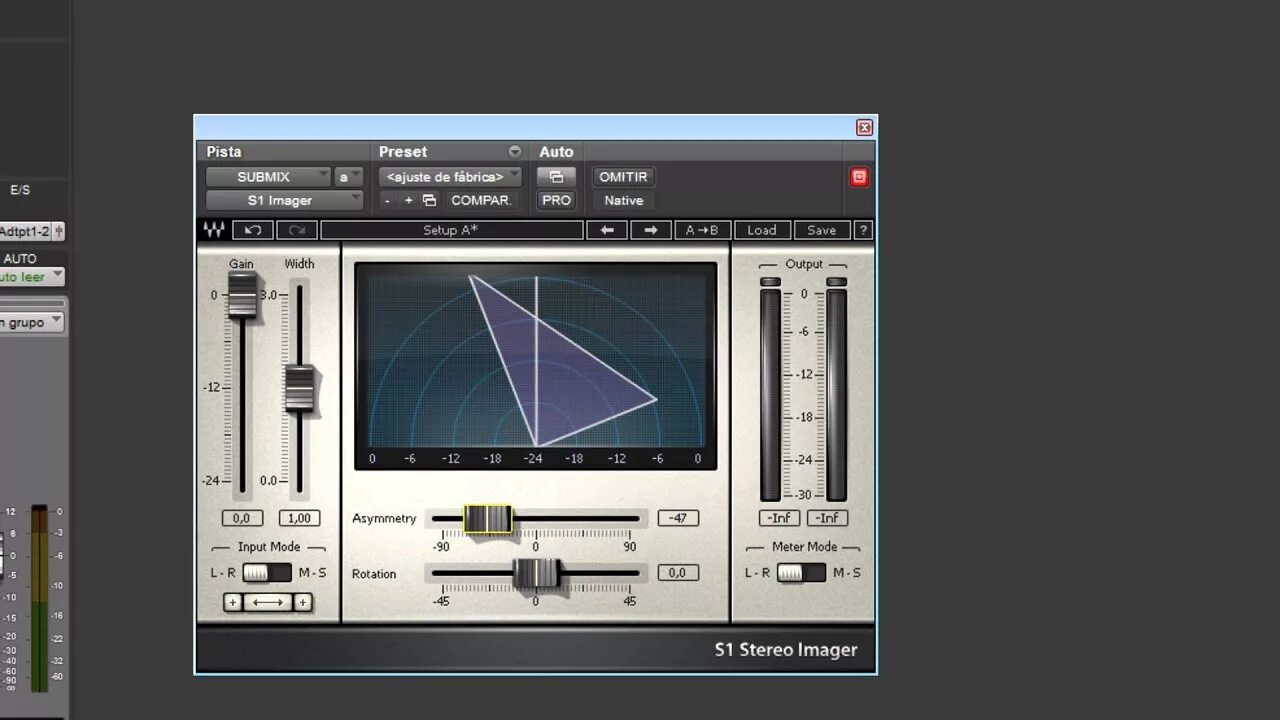Toggle Meter Mode L-R / M-S switch
Image resolution: width=1280 pixels, height=720 pixels.
coord(801,572)
